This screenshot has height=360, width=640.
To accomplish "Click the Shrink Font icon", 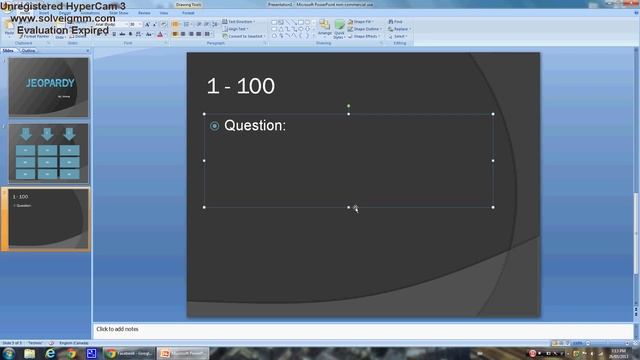I will pyautogui.click(x=154, y=24).
